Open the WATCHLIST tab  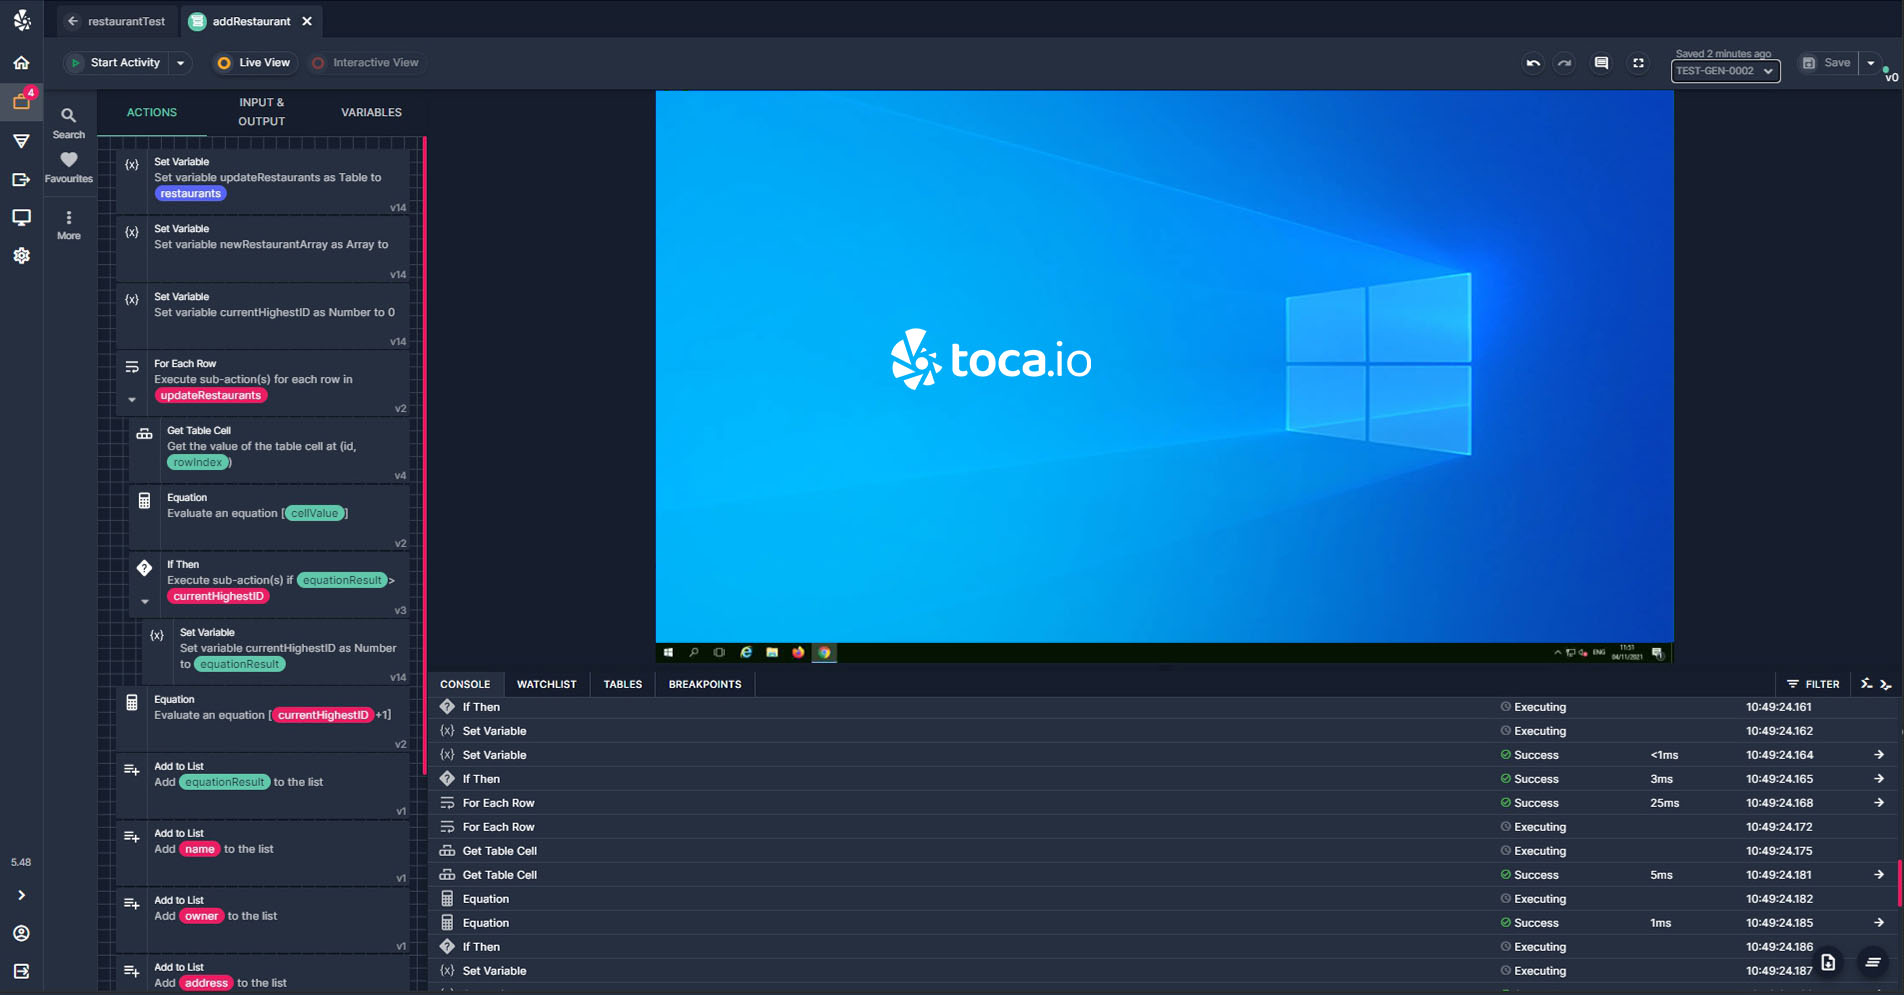(x=546, y=685)
